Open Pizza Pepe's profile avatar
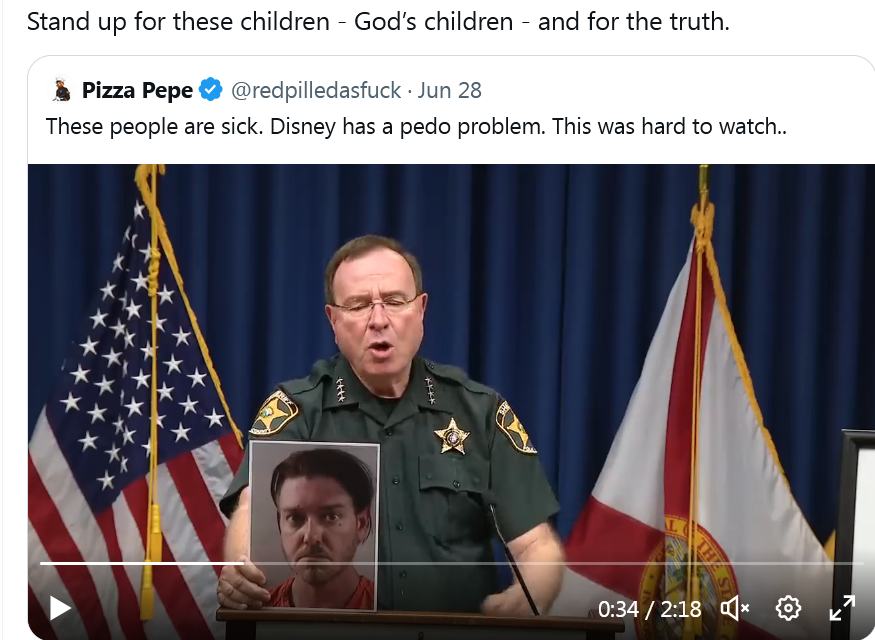Screen dimensions: 875x640 (62, 90)
